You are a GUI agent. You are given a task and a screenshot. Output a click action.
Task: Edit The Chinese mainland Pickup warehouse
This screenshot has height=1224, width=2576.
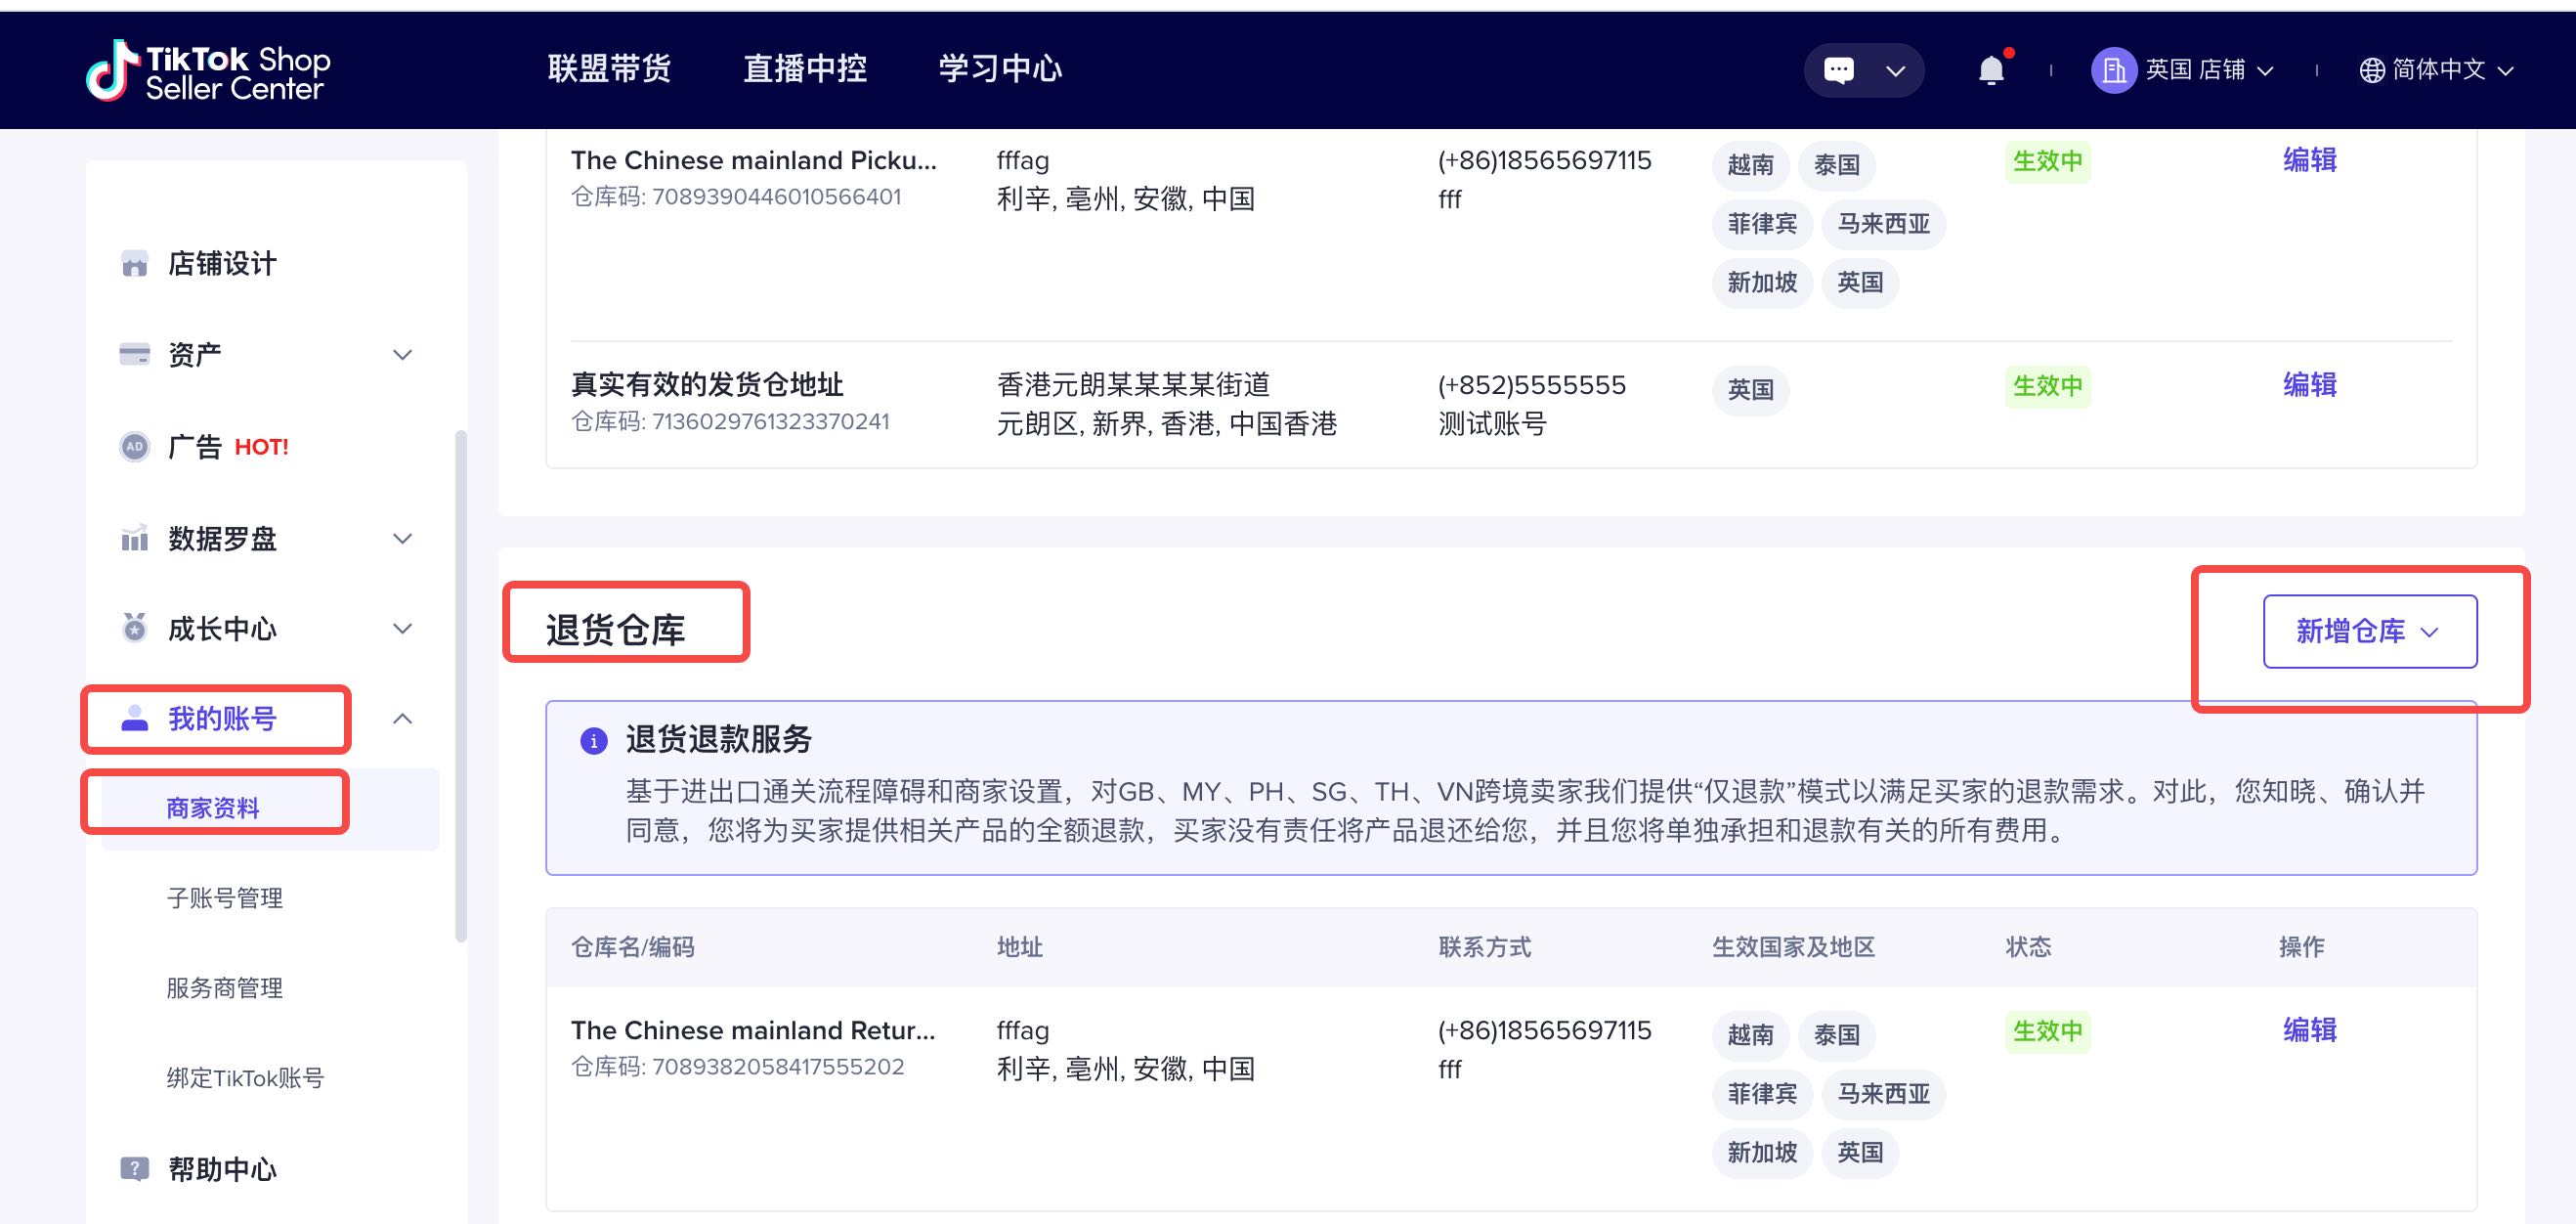point(2310,160)
